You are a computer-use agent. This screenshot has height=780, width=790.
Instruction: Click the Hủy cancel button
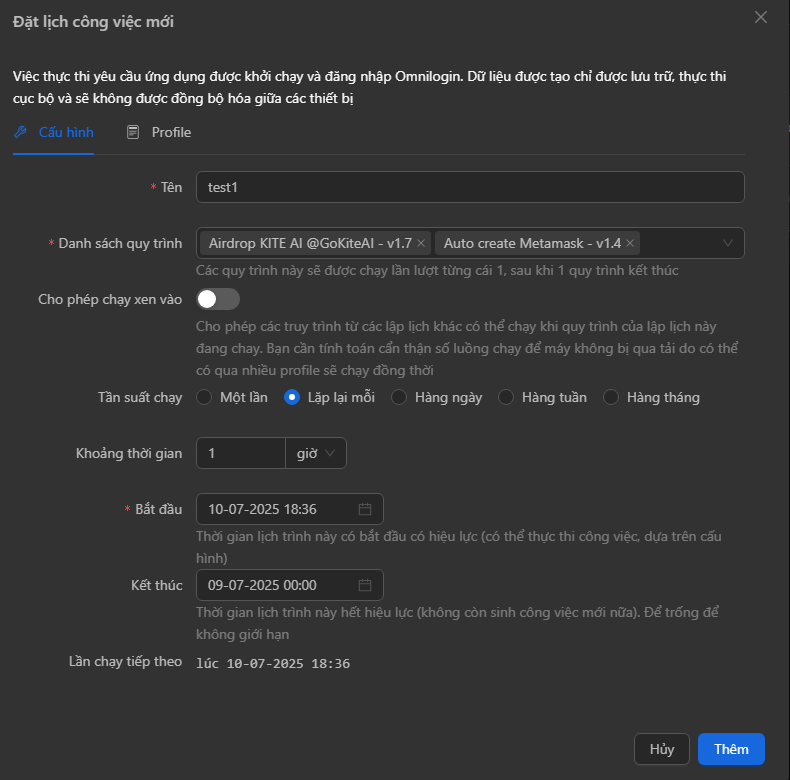tap(661, 749)
